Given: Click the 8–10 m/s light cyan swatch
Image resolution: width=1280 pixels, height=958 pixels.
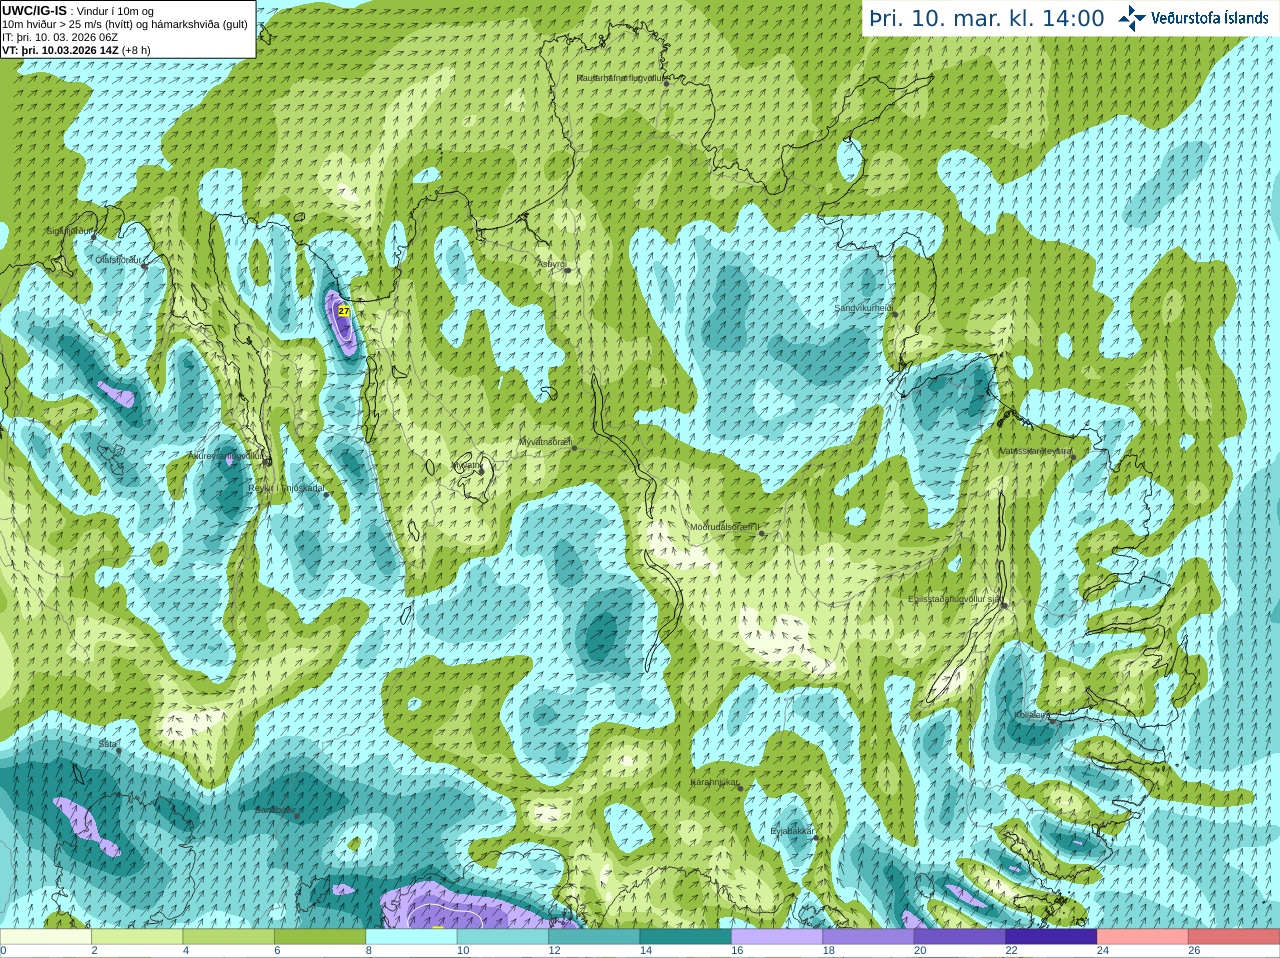Looking at the screenshot, I should tap(412, 937).
